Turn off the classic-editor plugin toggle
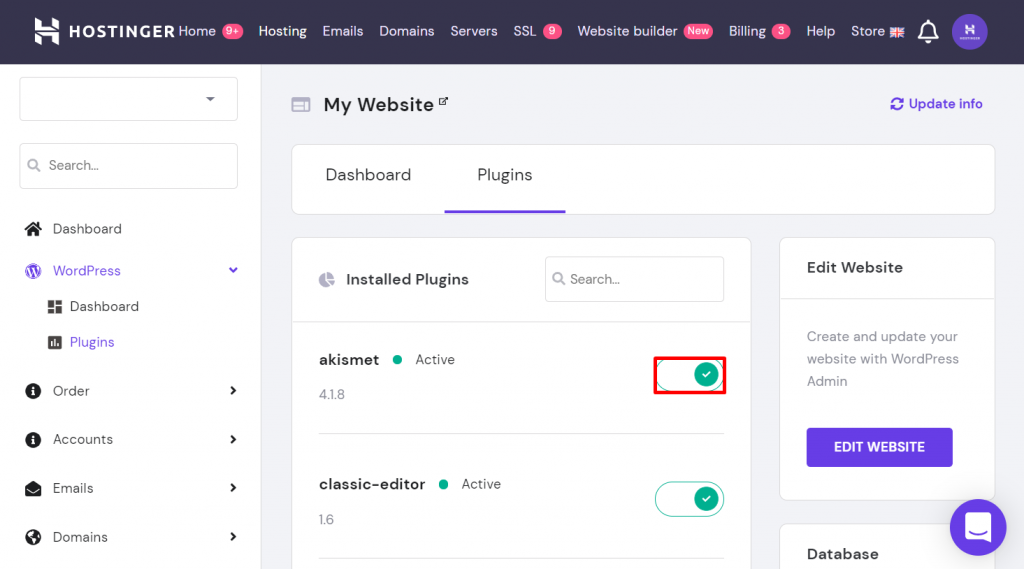Screen dimensions: 1024x569 point(690,499)
